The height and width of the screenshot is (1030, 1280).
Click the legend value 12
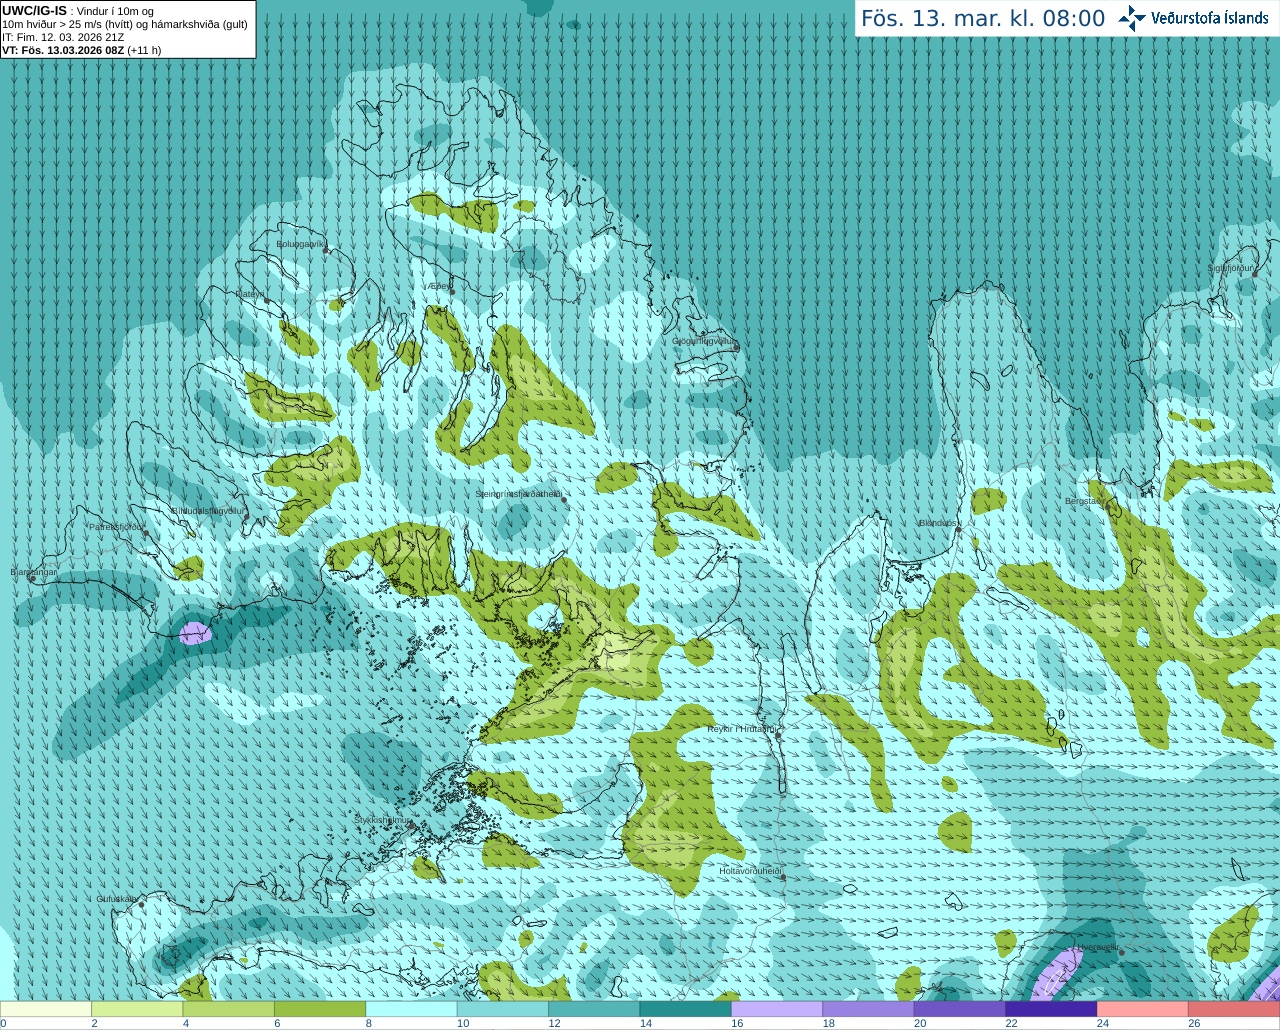[554, 1023]
